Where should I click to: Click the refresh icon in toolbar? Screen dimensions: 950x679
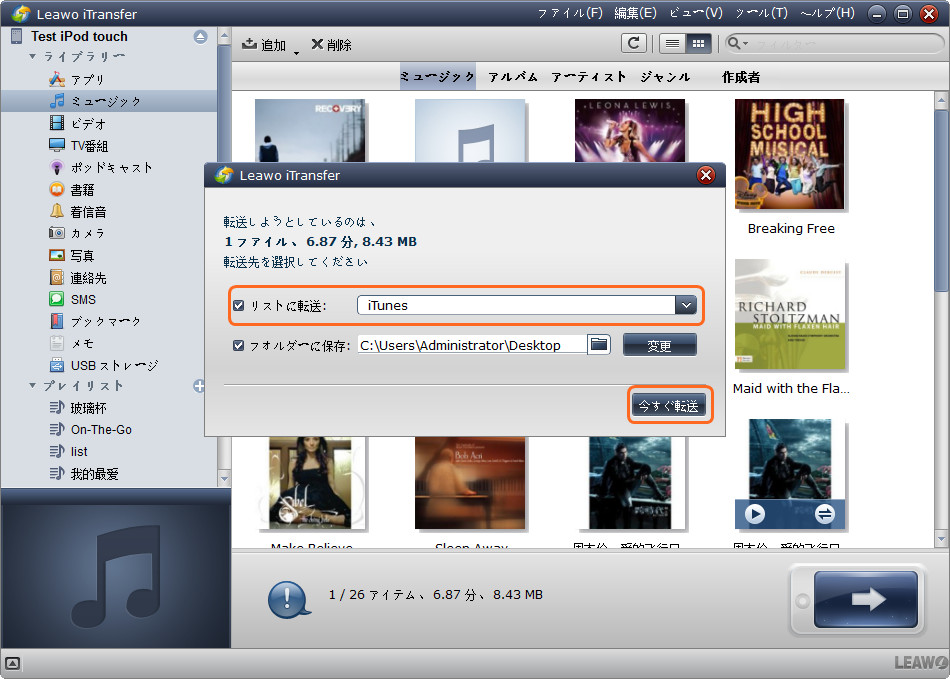(x=634, y=43)
